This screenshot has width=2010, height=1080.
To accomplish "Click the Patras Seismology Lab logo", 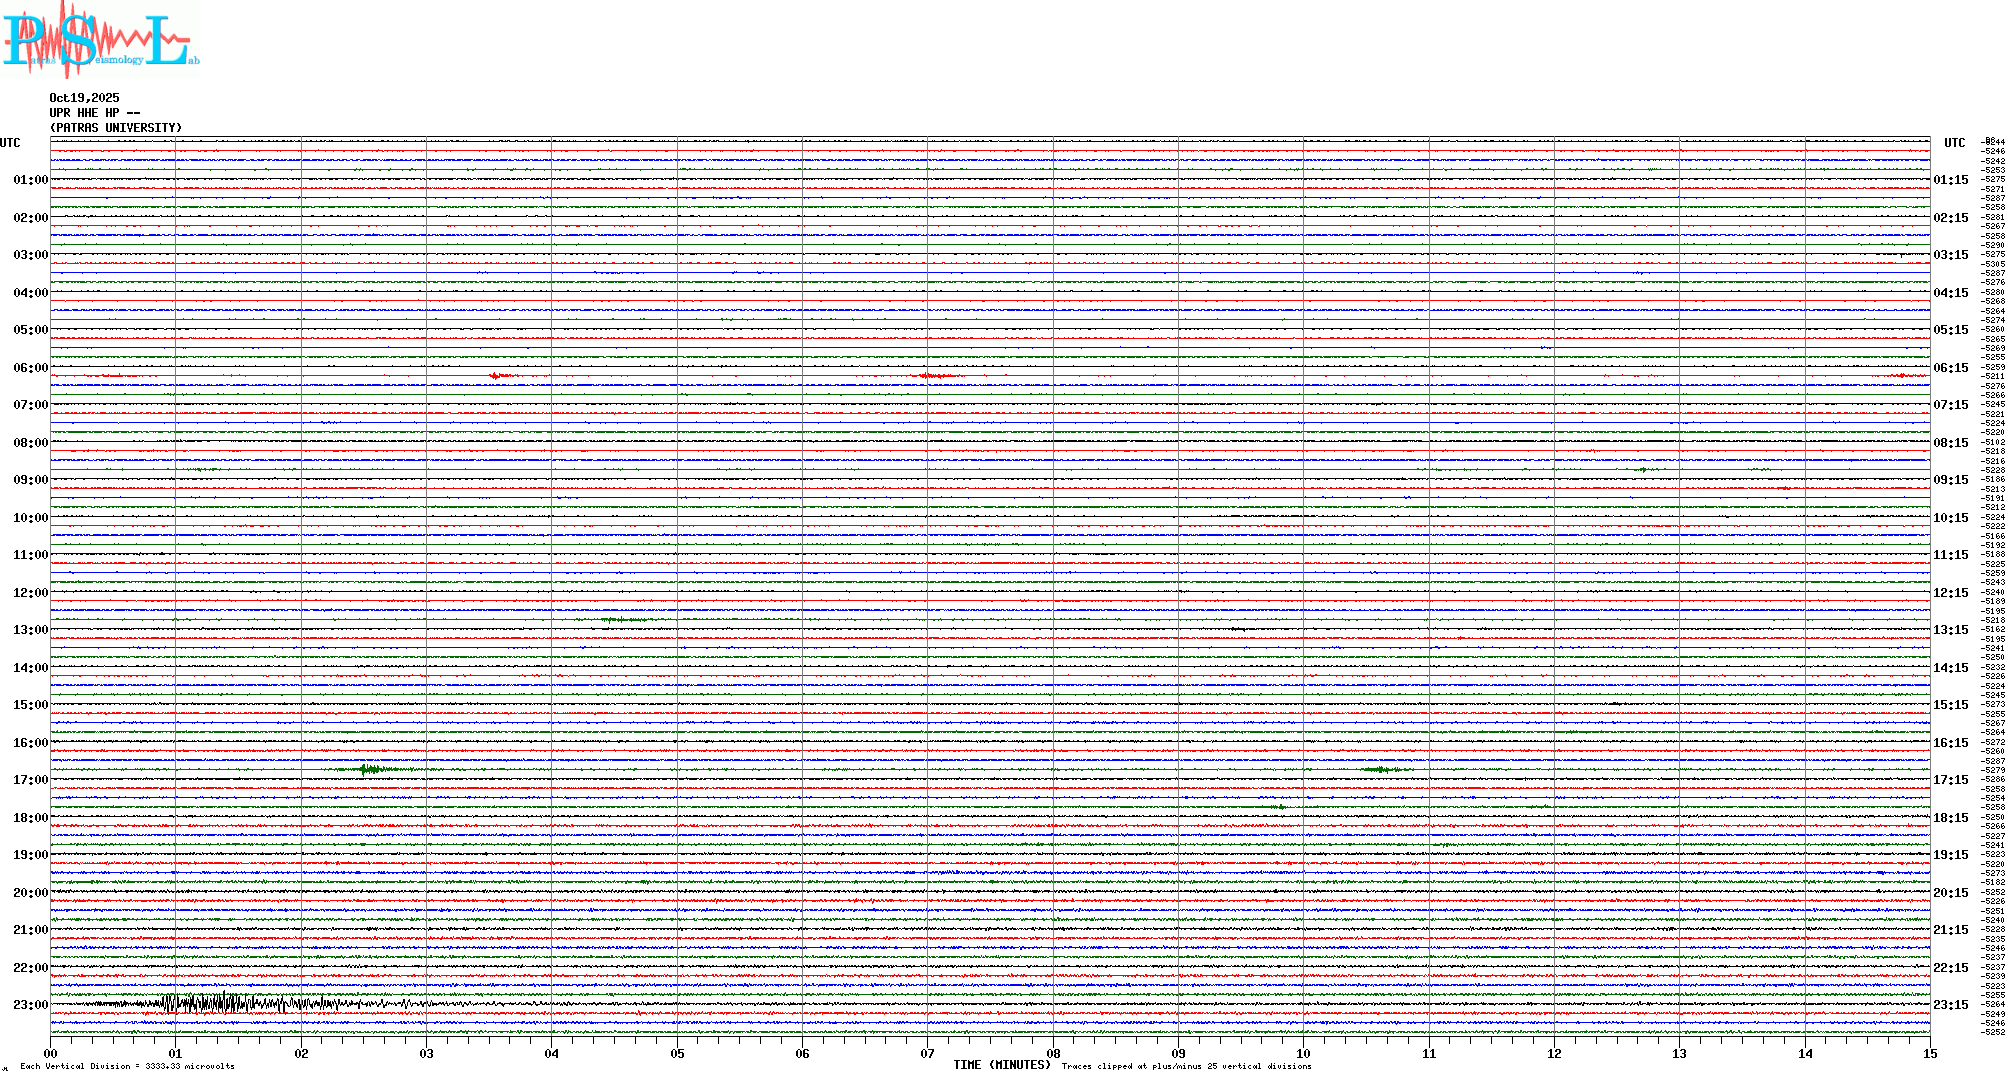I will [98, 40].
